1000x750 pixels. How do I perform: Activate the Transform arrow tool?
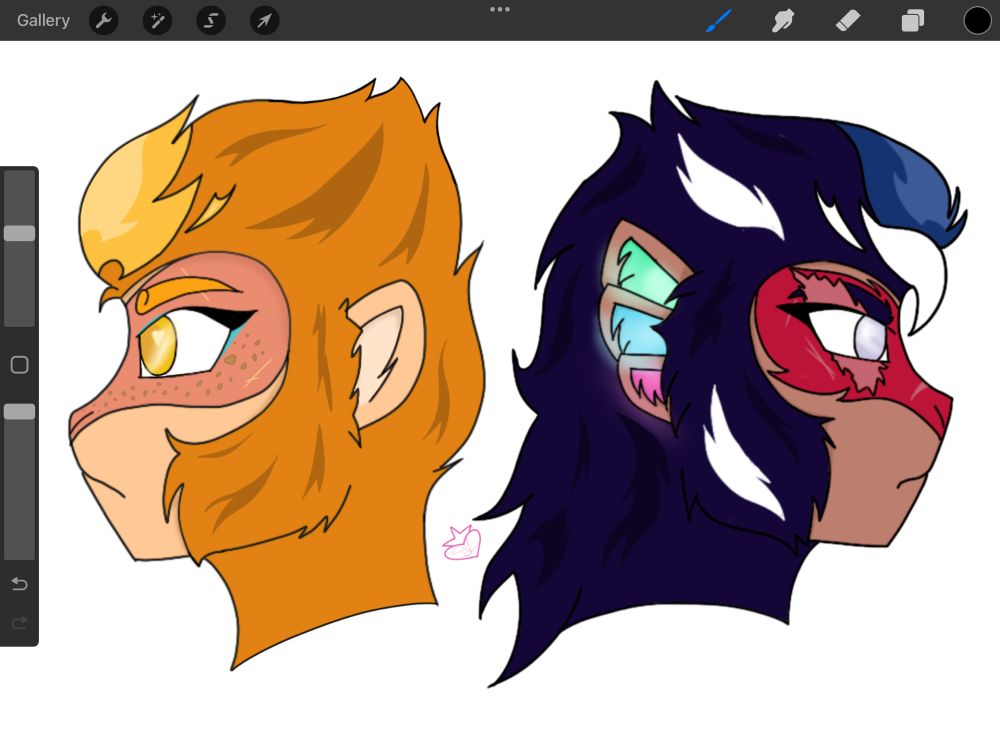point(264,20)
